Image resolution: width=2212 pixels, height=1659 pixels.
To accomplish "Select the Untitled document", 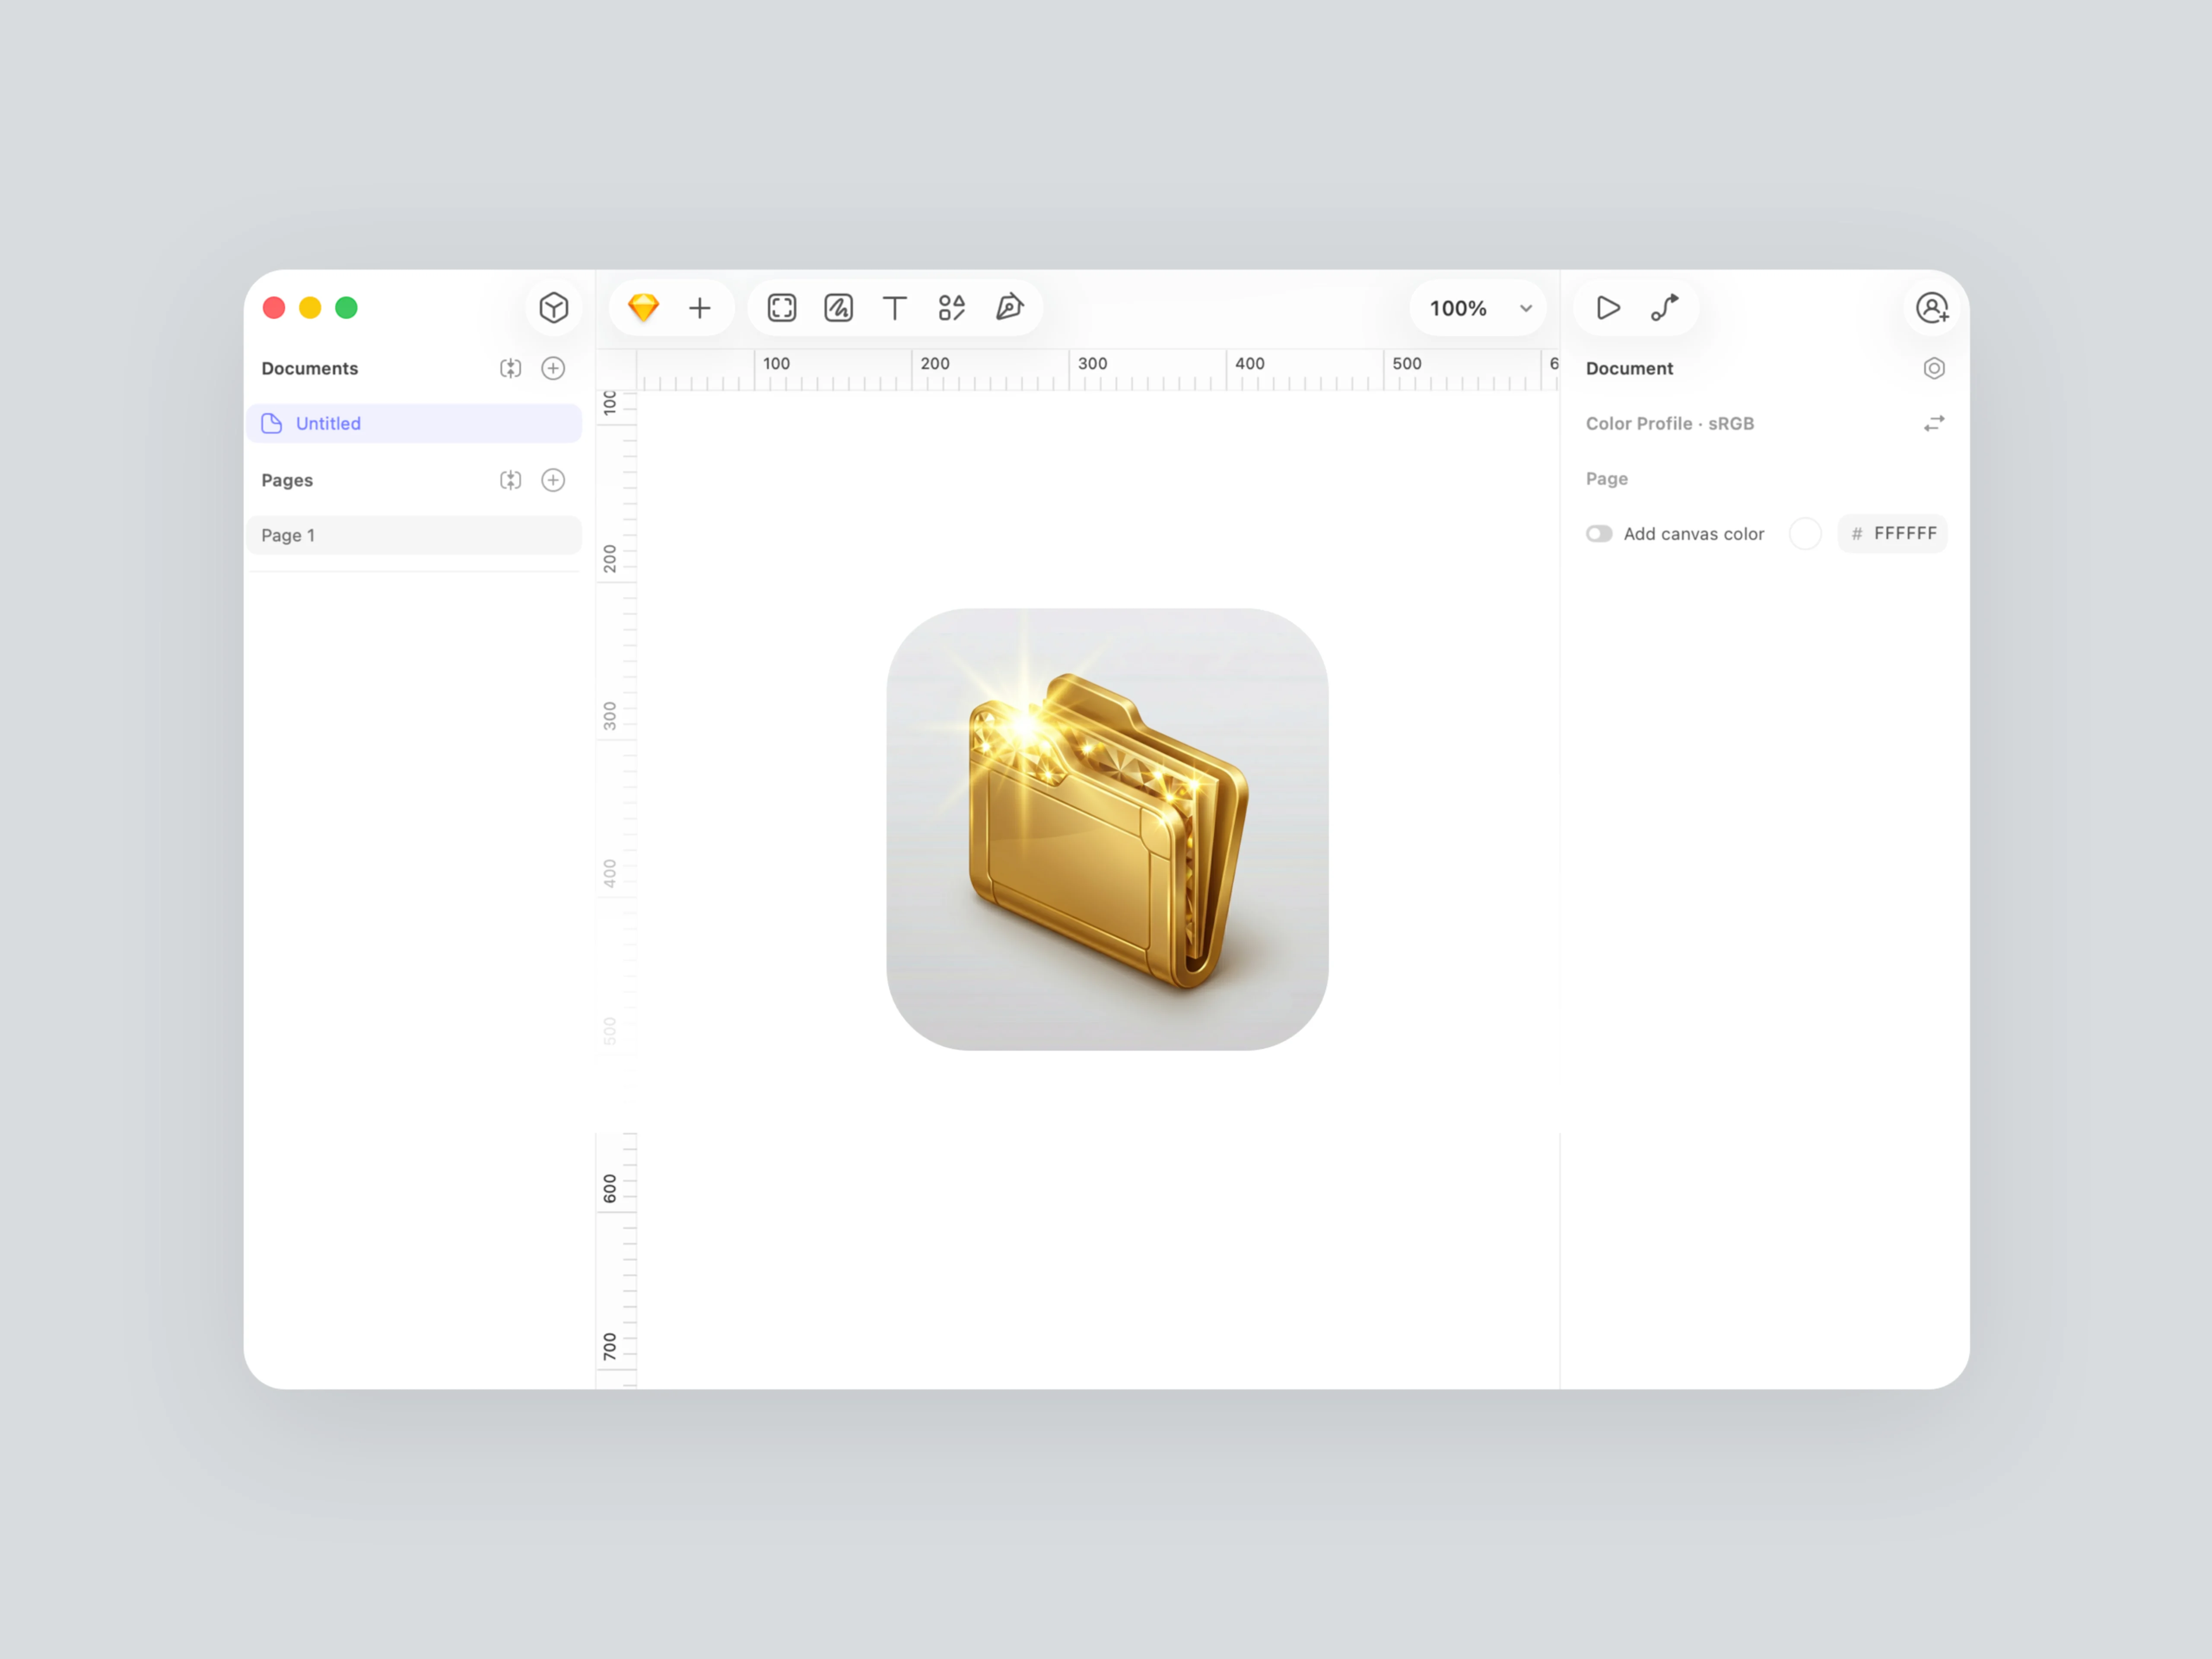I will (x=414, y=423).
